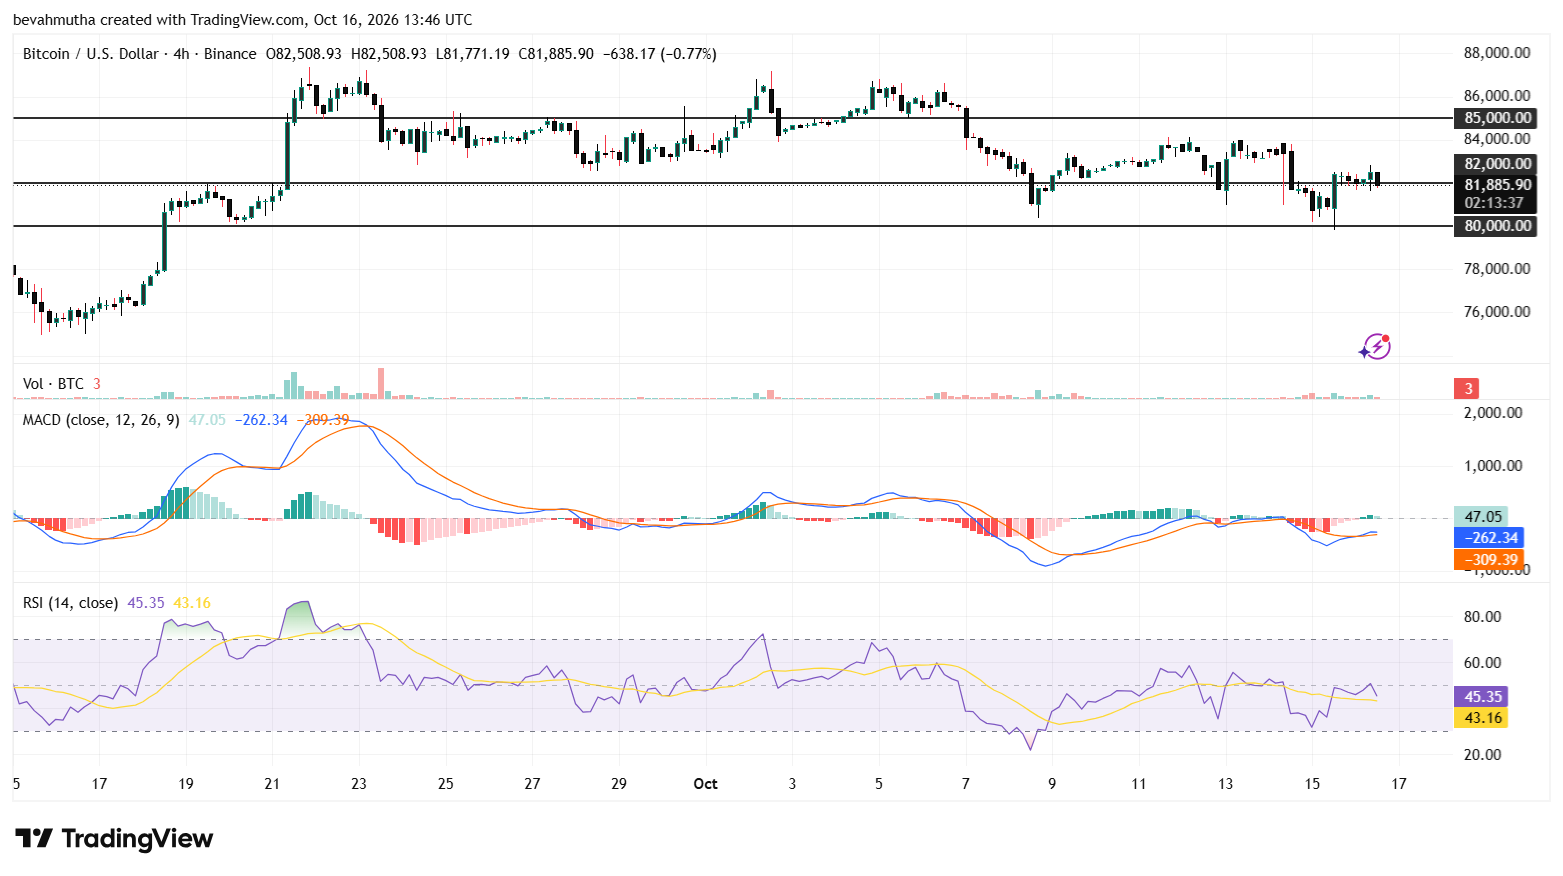Click the red volume value badge 3

[1466, 389]
